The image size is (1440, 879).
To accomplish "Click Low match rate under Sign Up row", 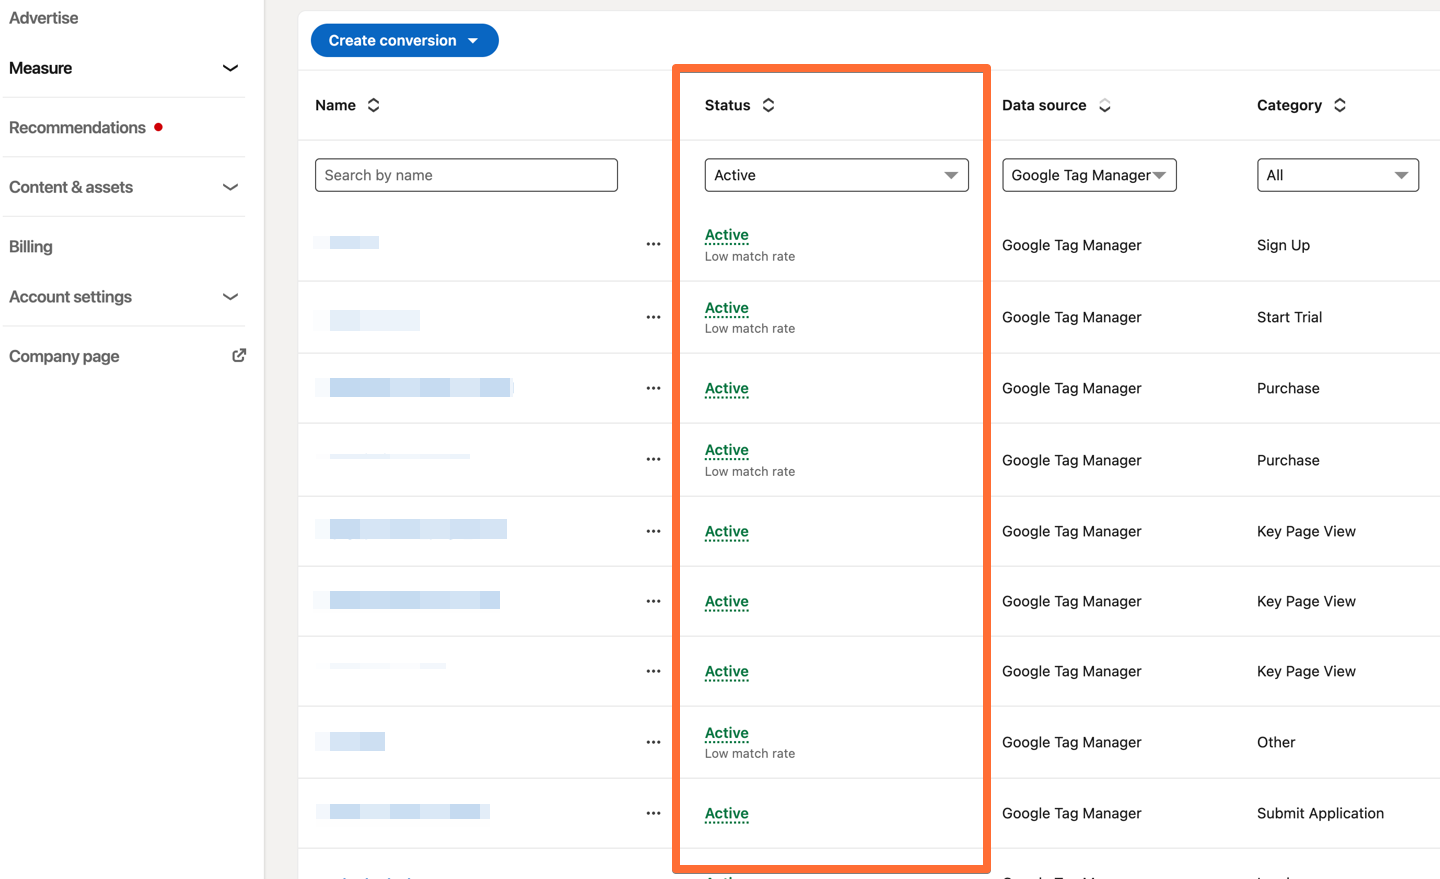I will pos(750,257).
